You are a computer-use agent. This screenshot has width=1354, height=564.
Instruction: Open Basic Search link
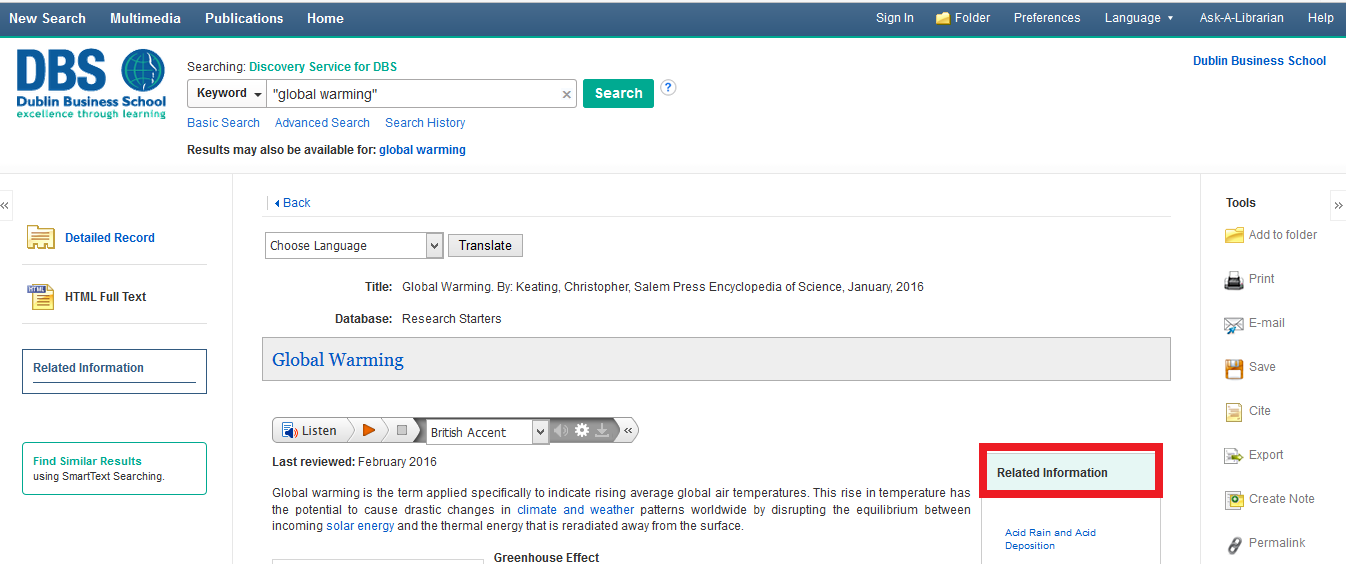223,123
